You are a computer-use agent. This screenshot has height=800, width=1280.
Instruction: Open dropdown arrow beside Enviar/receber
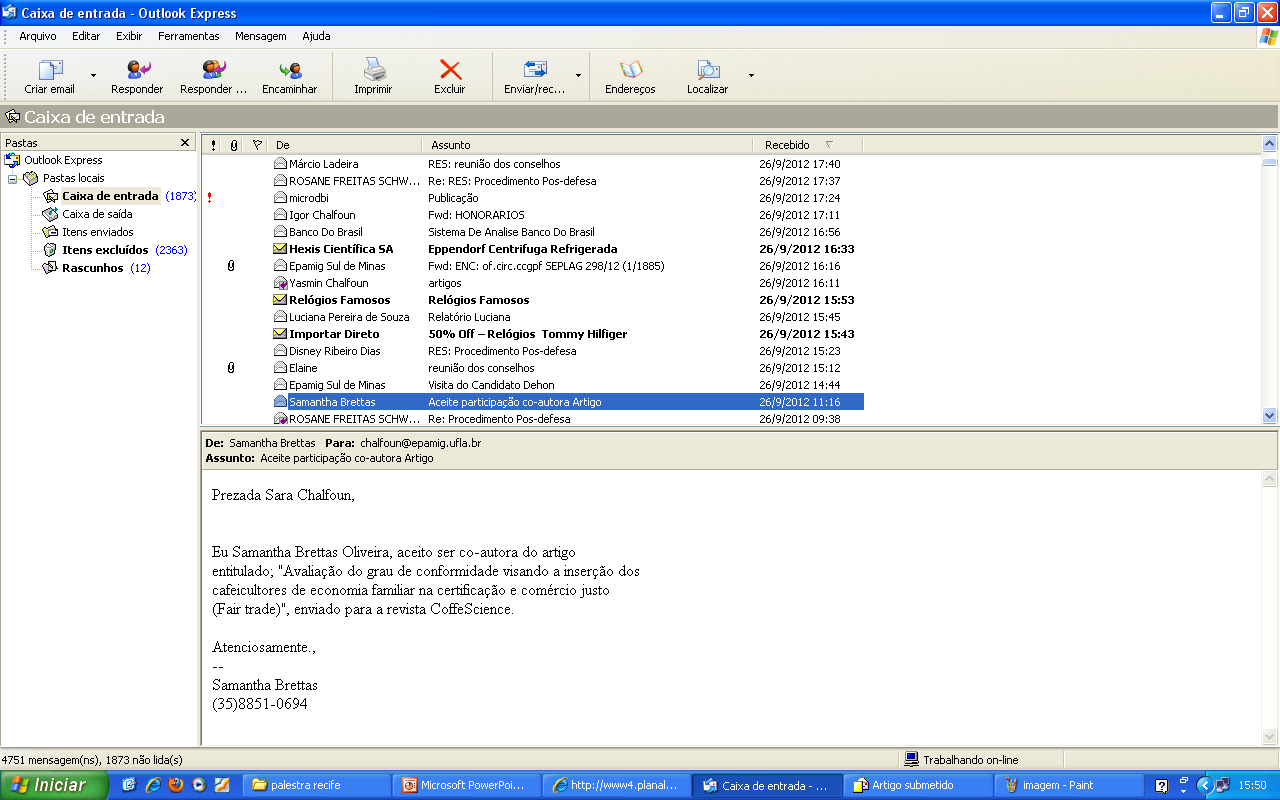tap(577, 75)
